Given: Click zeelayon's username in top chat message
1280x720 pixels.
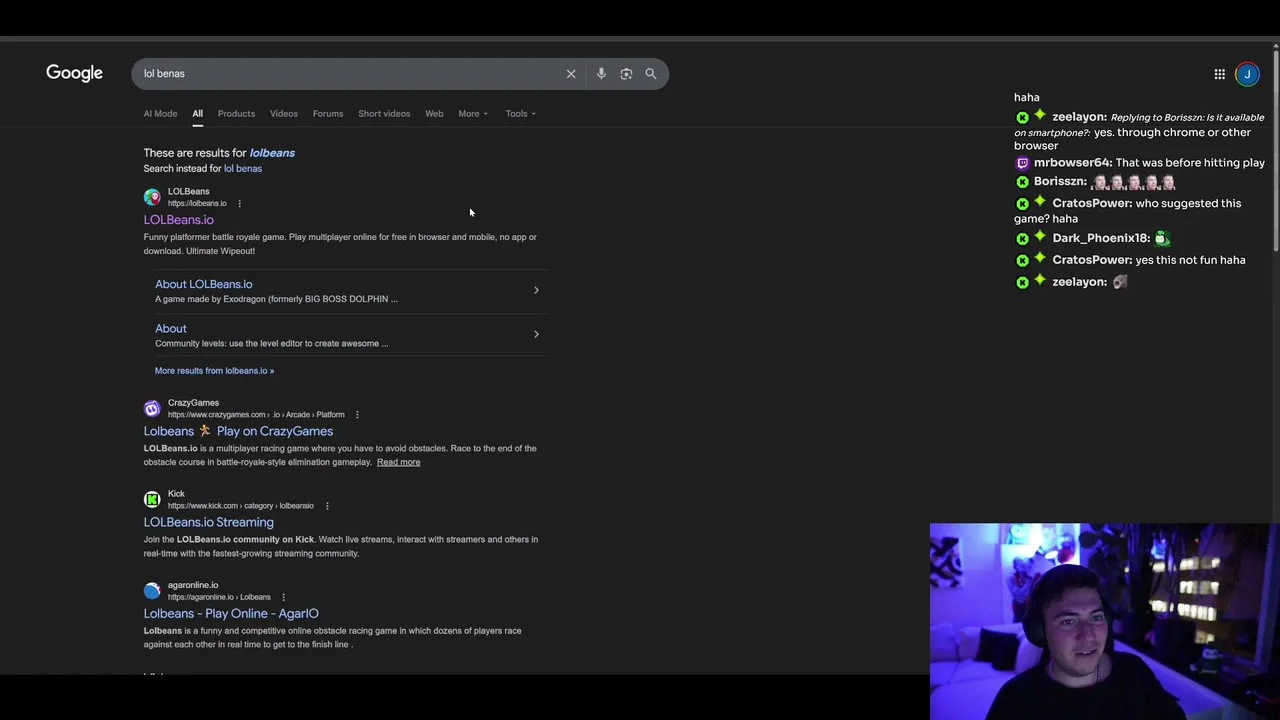Looking at the screenshot, I should tap(1079, 117).
